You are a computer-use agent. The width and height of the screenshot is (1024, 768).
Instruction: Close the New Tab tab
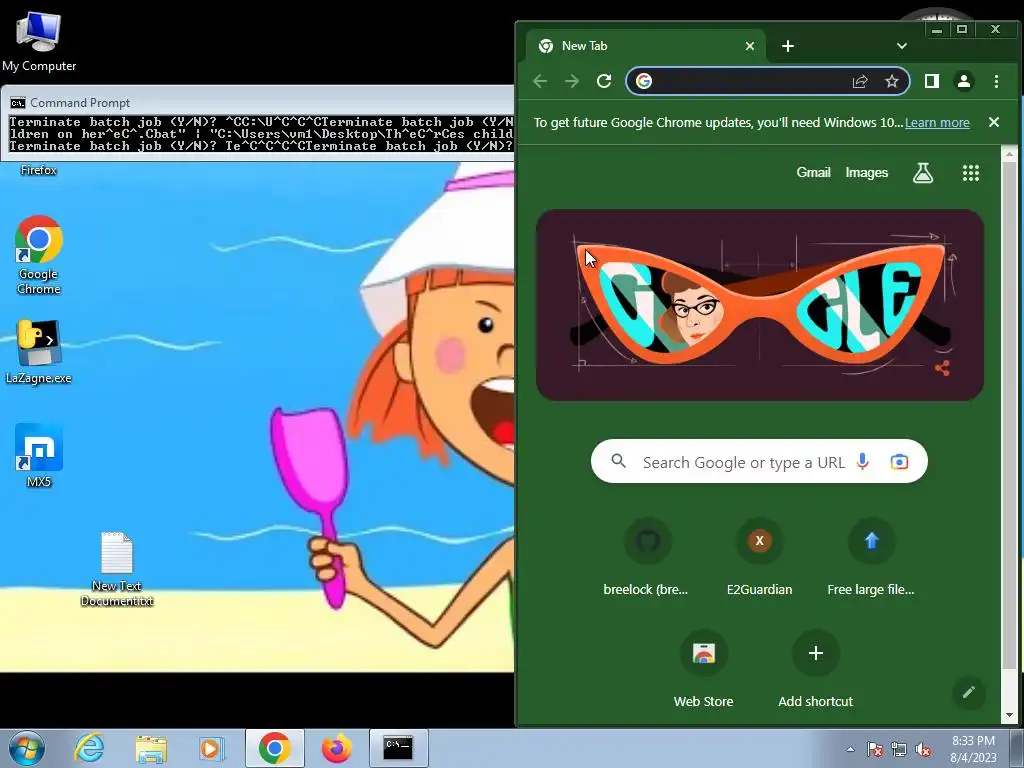pyautogui.click(x=750, y=46)
